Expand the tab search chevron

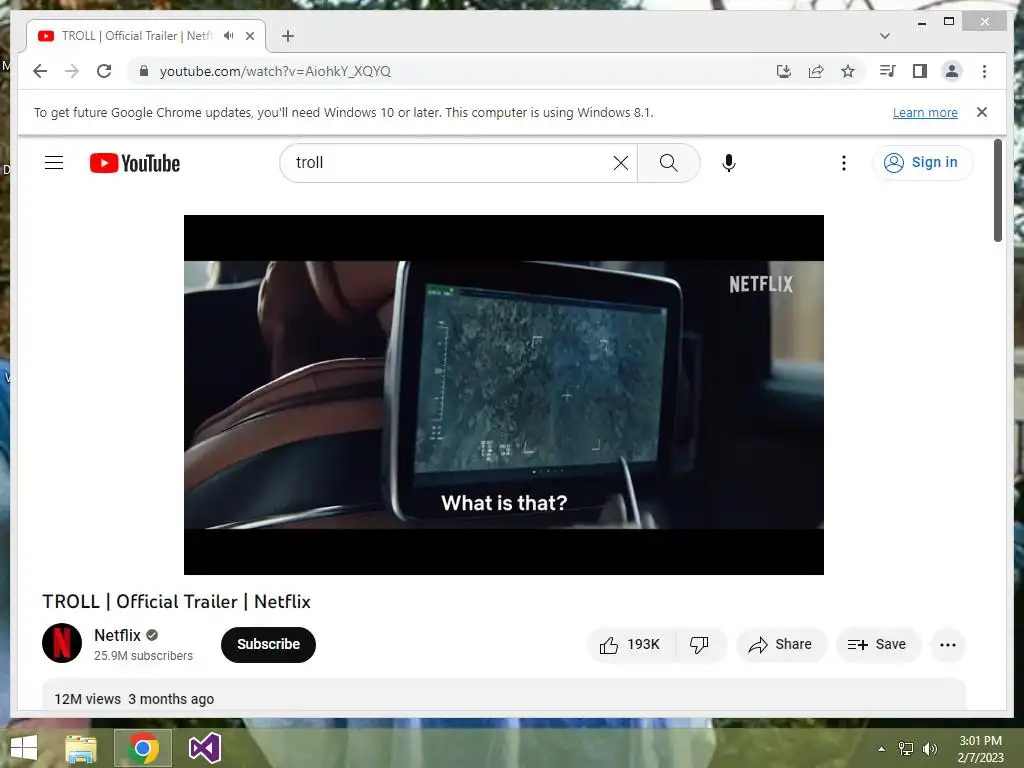(x=884, y=36)
